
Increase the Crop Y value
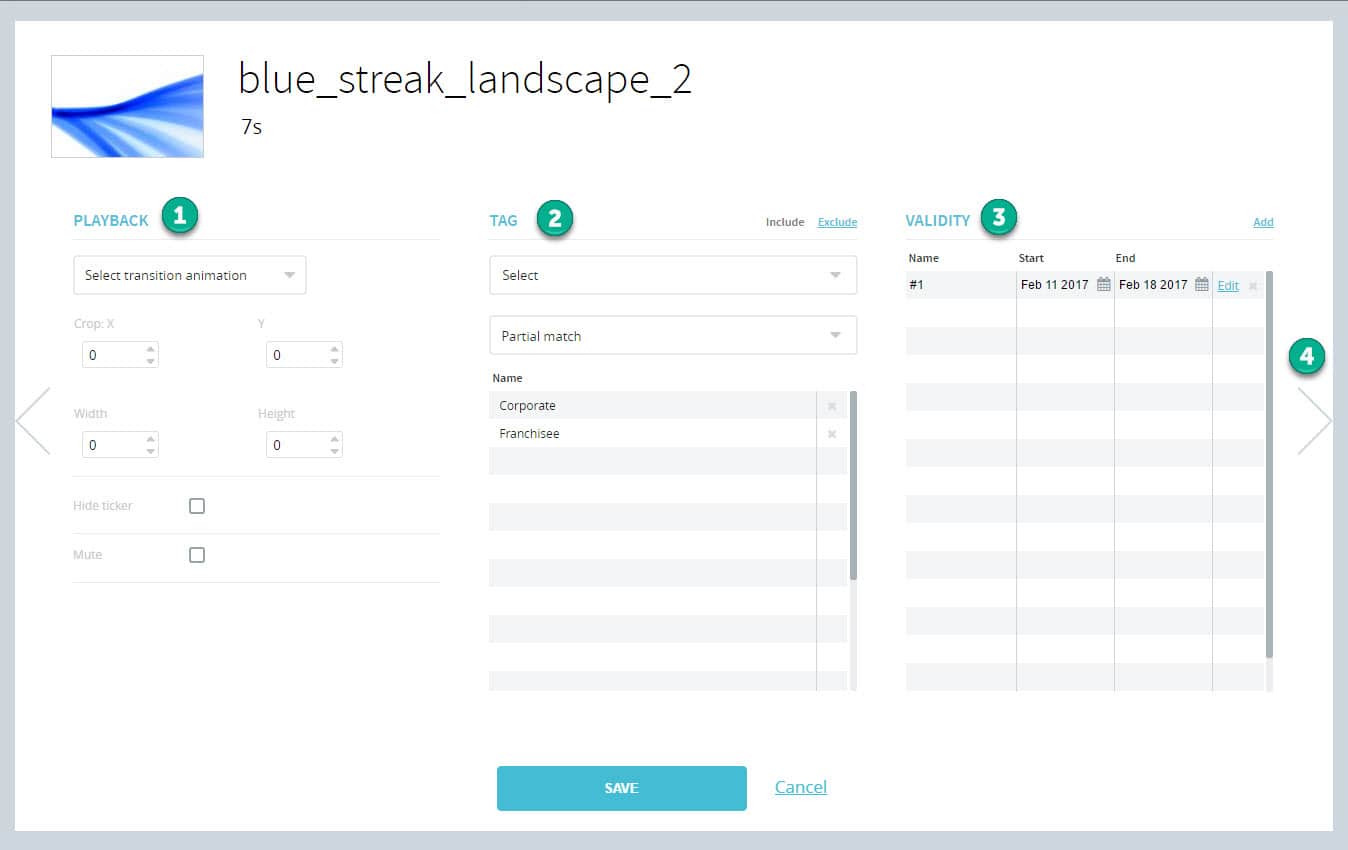pos(334,349)
